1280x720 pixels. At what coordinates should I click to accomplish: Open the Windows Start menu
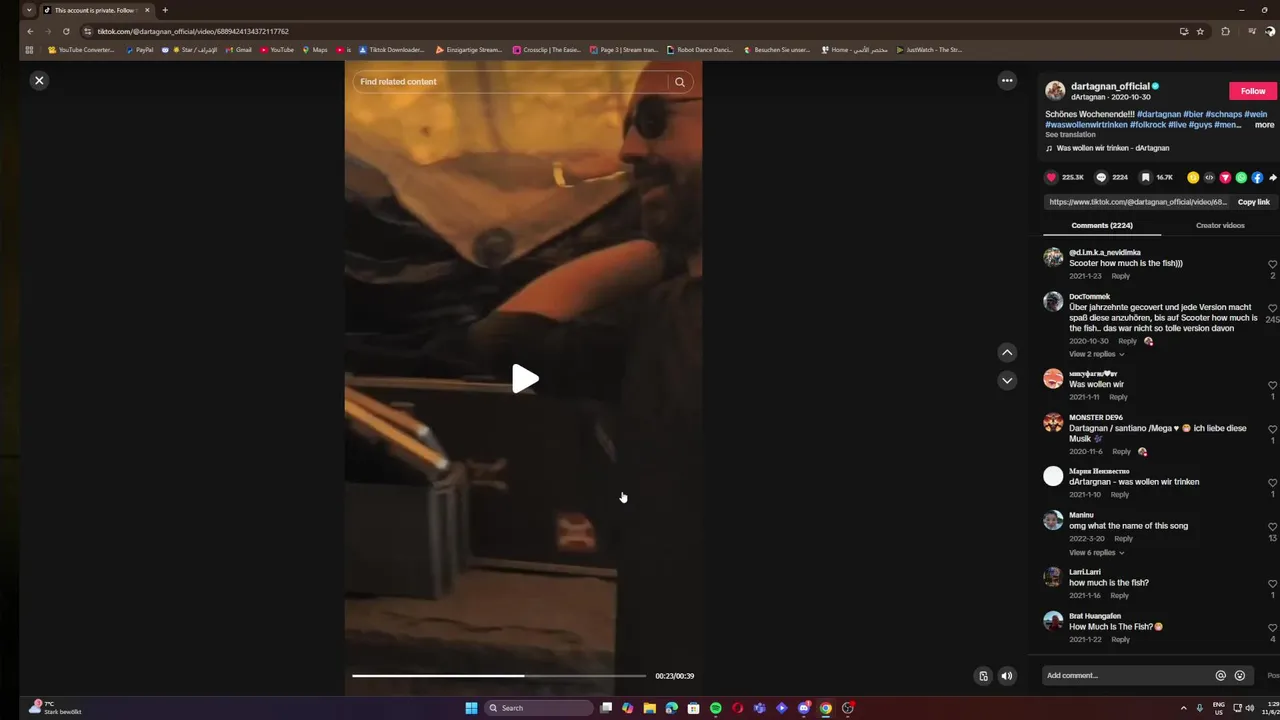point(471,708)
